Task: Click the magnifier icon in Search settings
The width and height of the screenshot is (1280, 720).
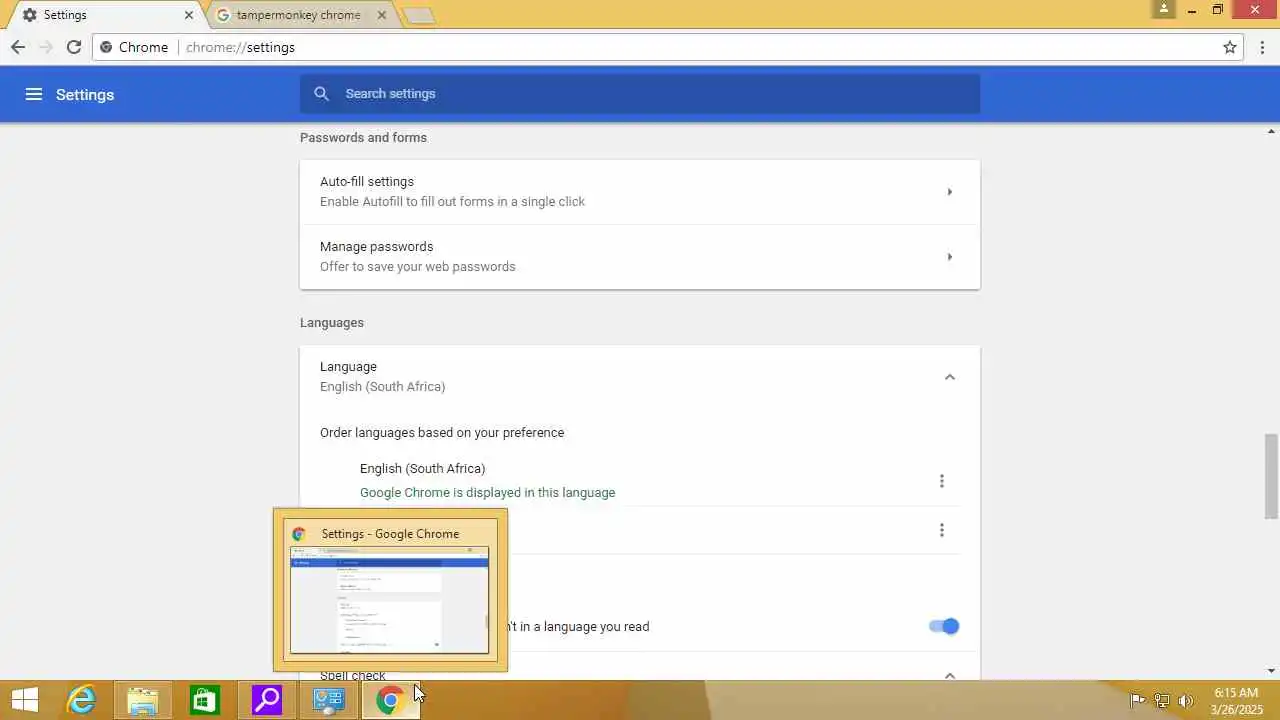Action: click(x=321, y=93)
